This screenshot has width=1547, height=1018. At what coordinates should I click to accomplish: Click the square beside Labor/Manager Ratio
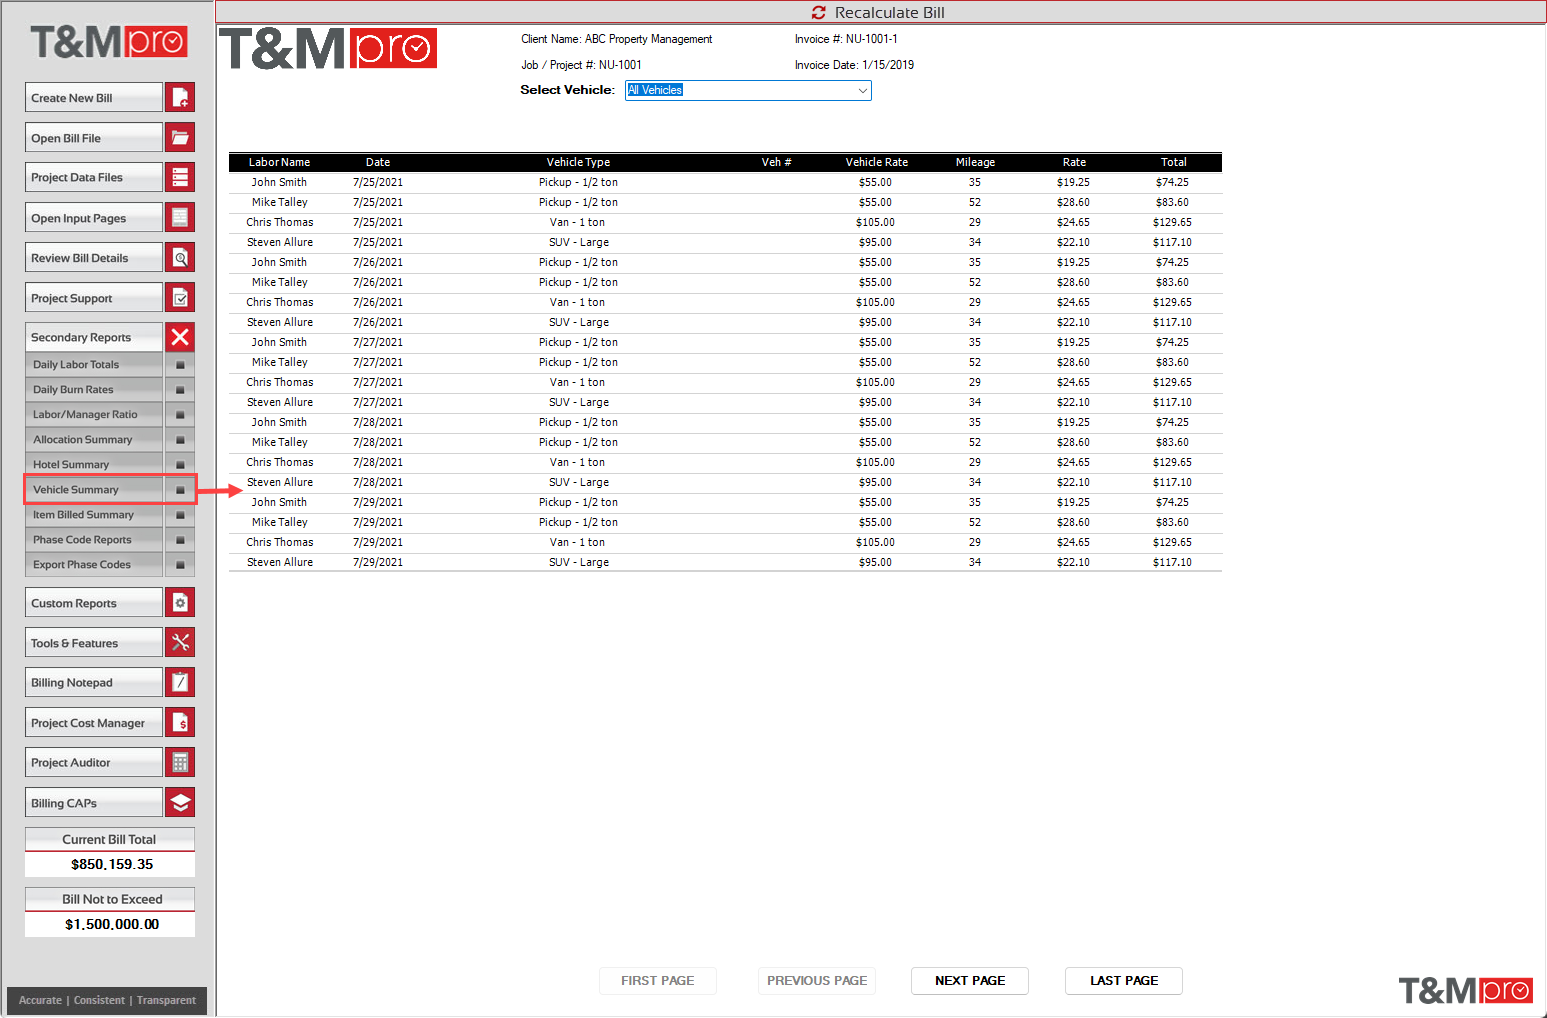(x=180, y=415)
